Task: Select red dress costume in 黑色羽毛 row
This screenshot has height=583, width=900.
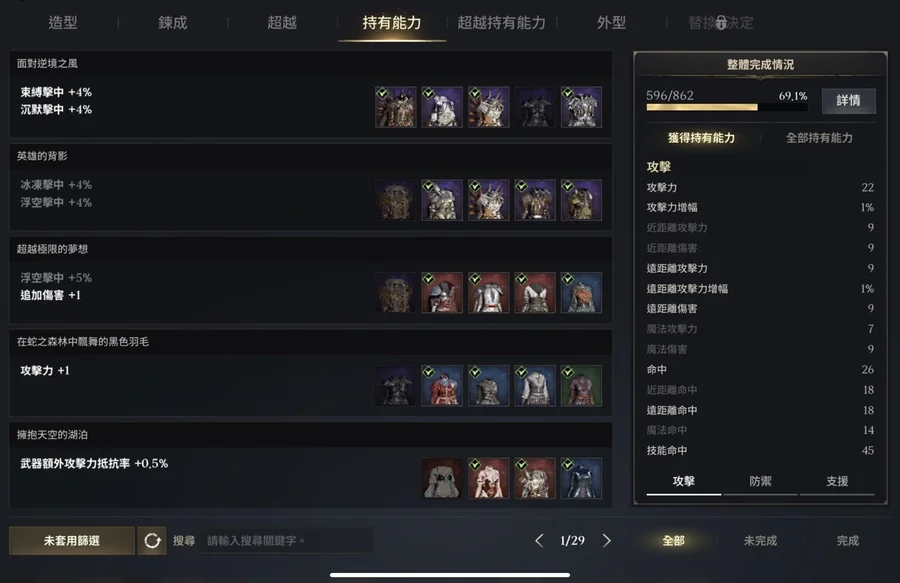Action: click(442, 386)
